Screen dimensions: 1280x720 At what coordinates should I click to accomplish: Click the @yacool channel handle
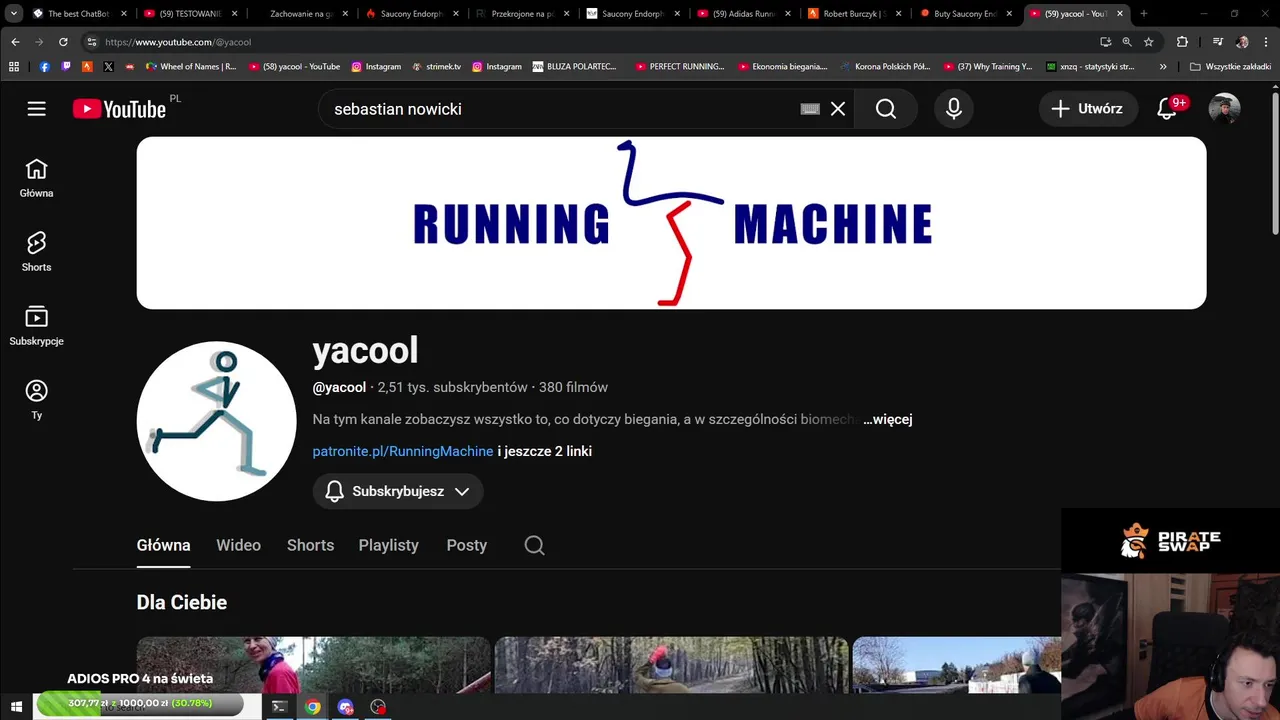[339, 387]
